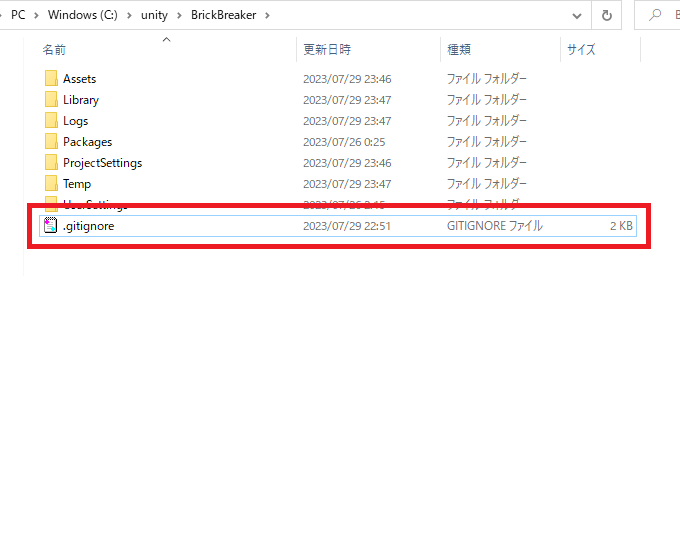This screenshot has height=551, width=680.
Task: Sort by the サイズ column header
Action: pyautogui.click(x=581, y=50)
